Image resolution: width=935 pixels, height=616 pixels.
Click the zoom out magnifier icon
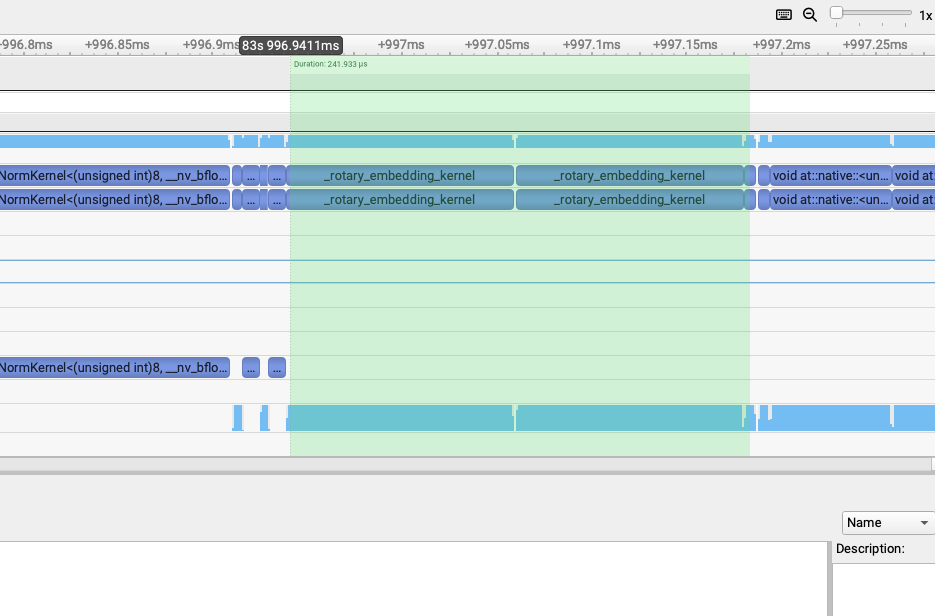tap(810, 15)
